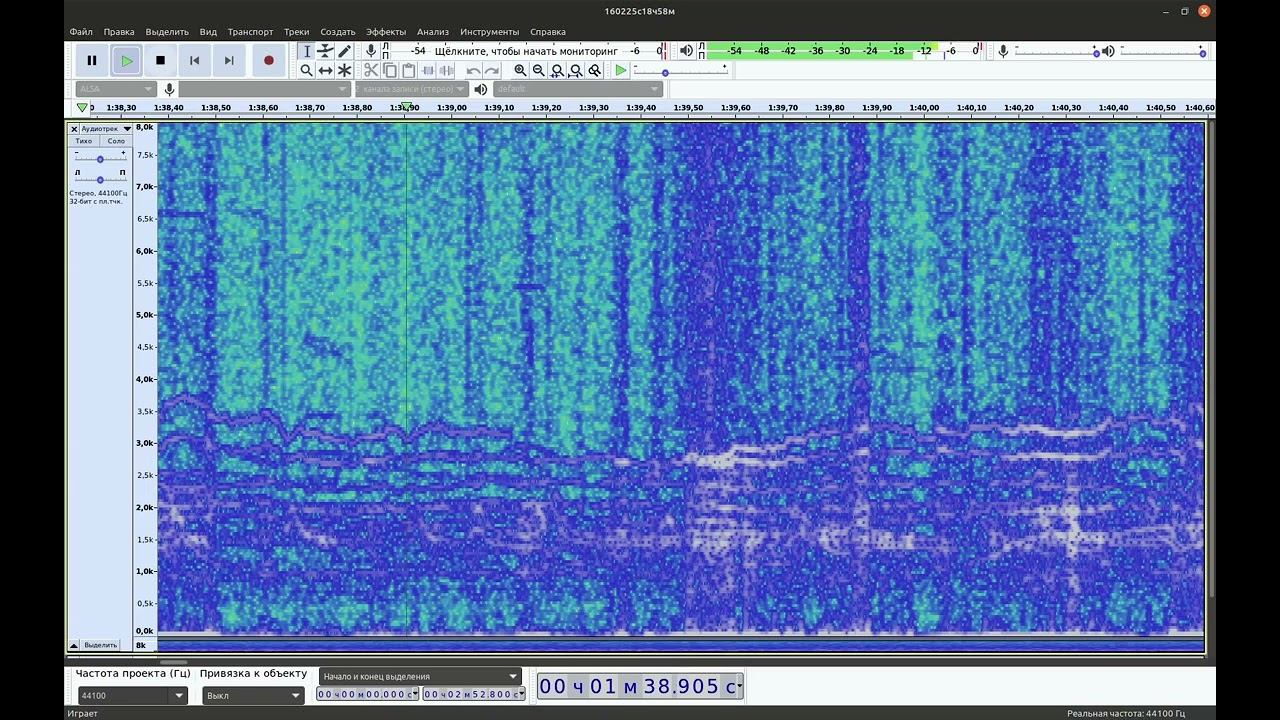This screenshot has width=1280, height=720.
Task: Mute the track with the Тихо button
Action: click(84, 141)
